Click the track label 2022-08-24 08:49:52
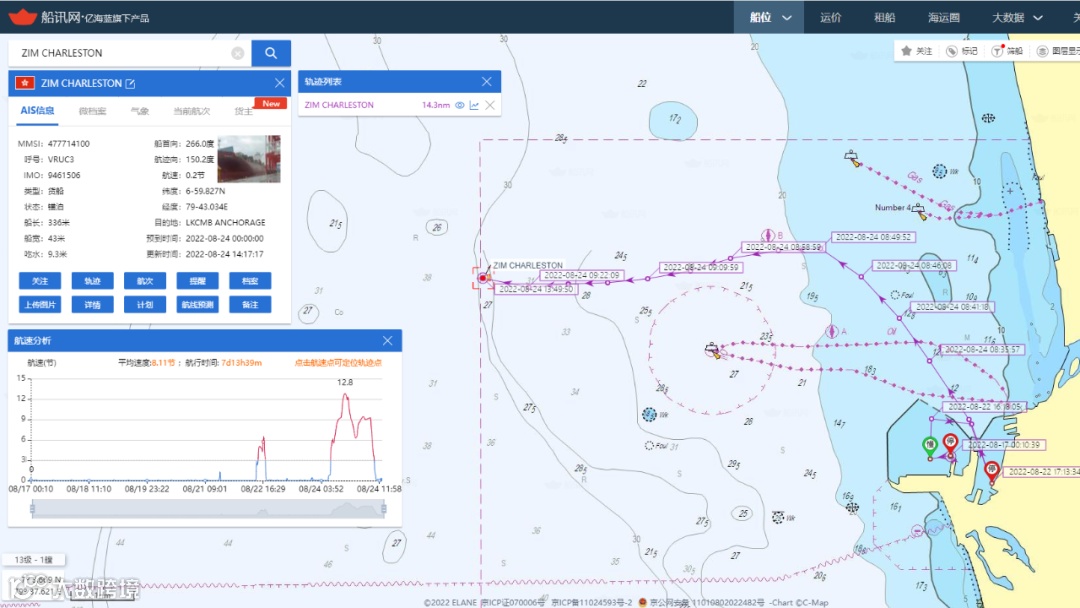 [873, 237]
